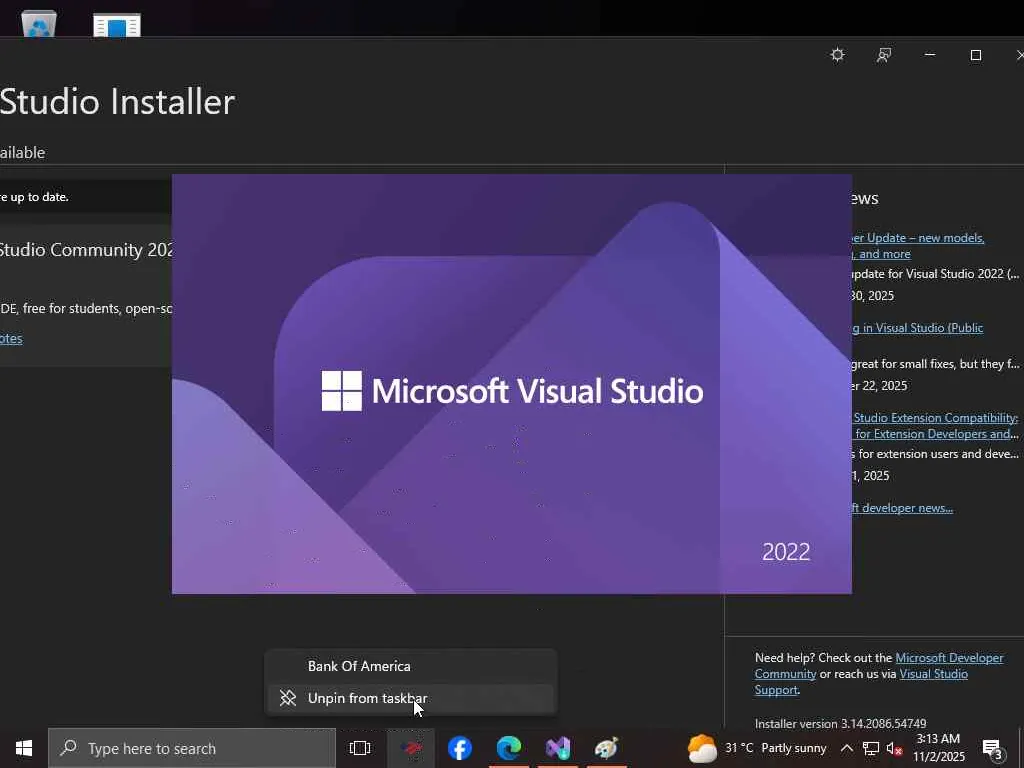Click the Studio Community 2022 product title
The width and height of the screenshot is (1024, 768).
click(86, 250)
